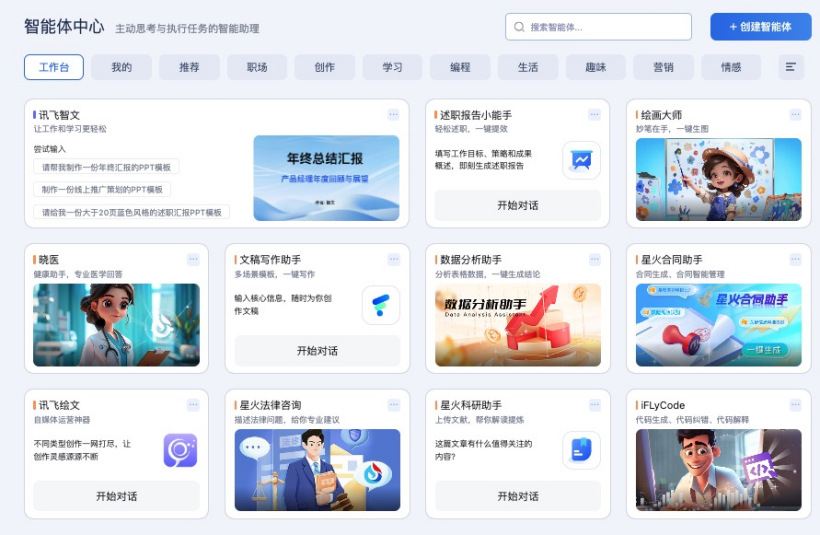Screen dimensions: 820x535
Task: Click the search magnifier icon
Action: point(519,27)
